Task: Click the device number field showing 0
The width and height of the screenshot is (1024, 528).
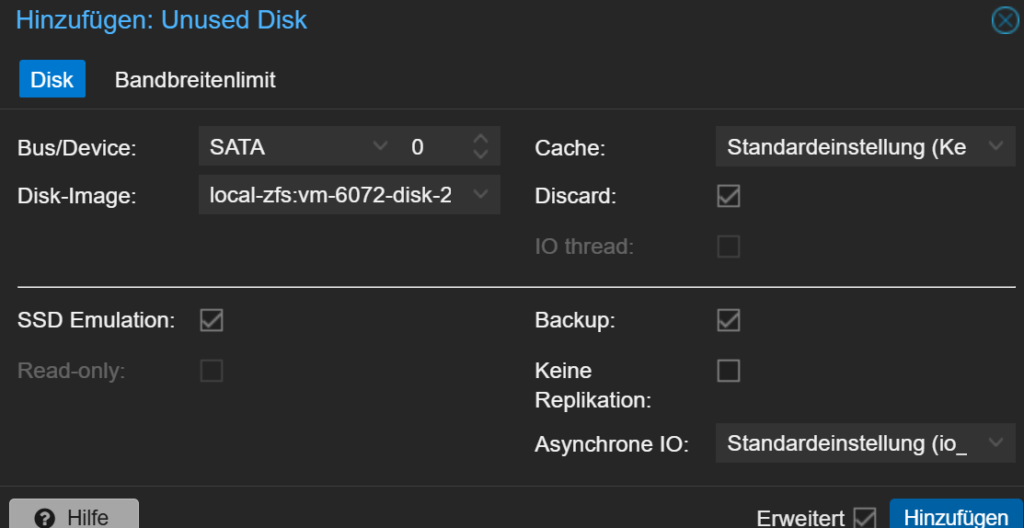Action: 432,146
